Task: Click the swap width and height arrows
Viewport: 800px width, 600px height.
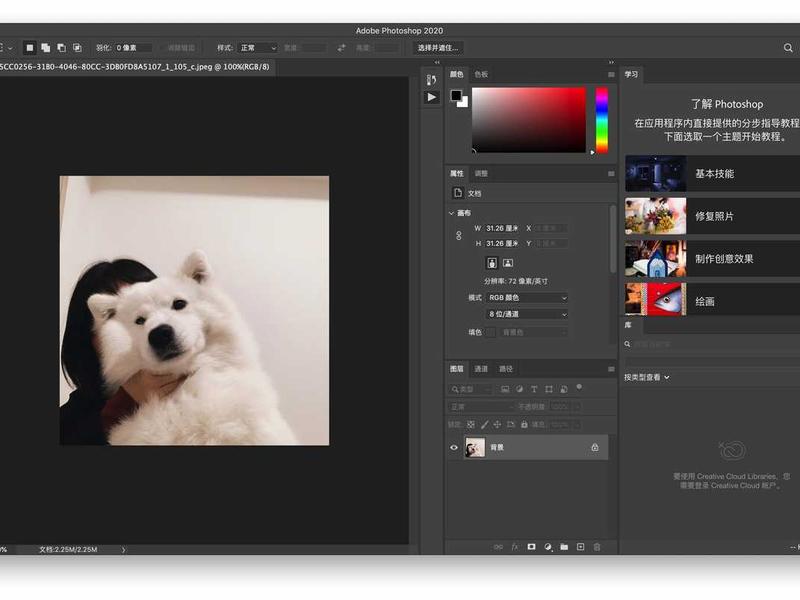Action: (341, 48)
